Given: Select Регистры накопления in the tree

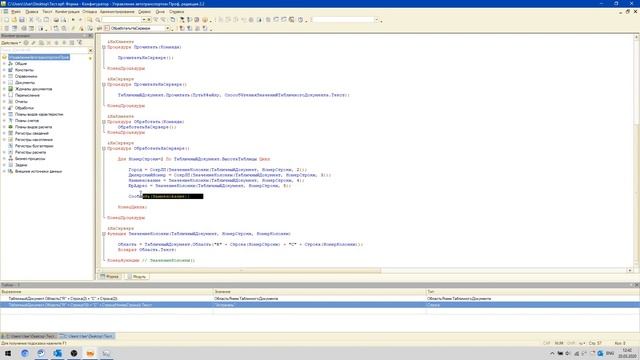Looking at the screenshot, I should (33, 140).
